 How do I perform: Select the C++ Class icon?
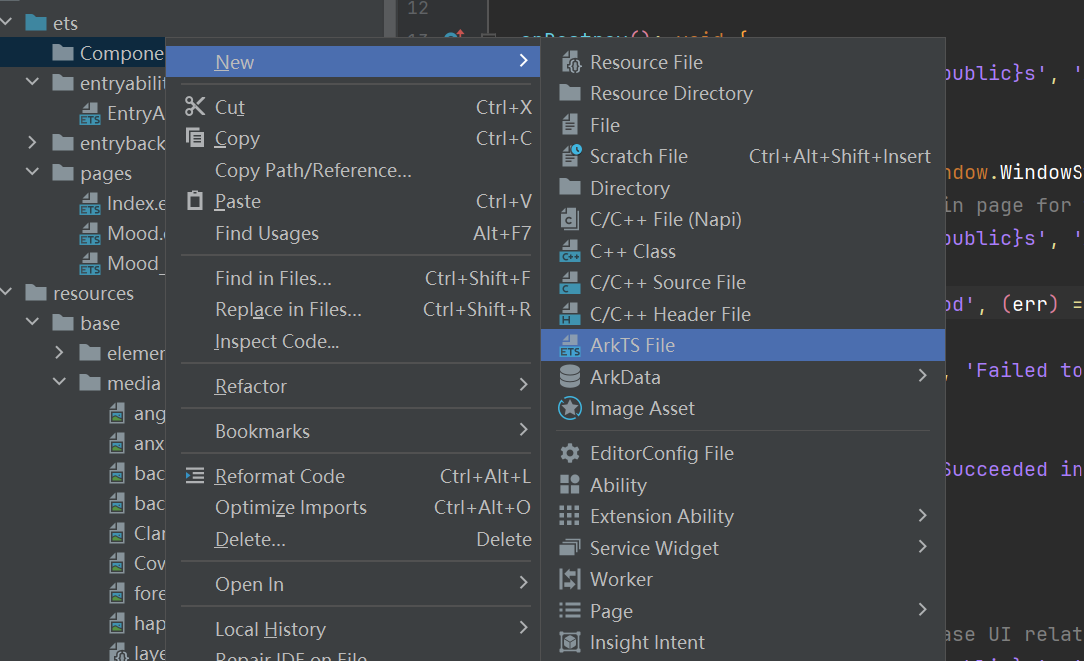(x=570, y=251)
